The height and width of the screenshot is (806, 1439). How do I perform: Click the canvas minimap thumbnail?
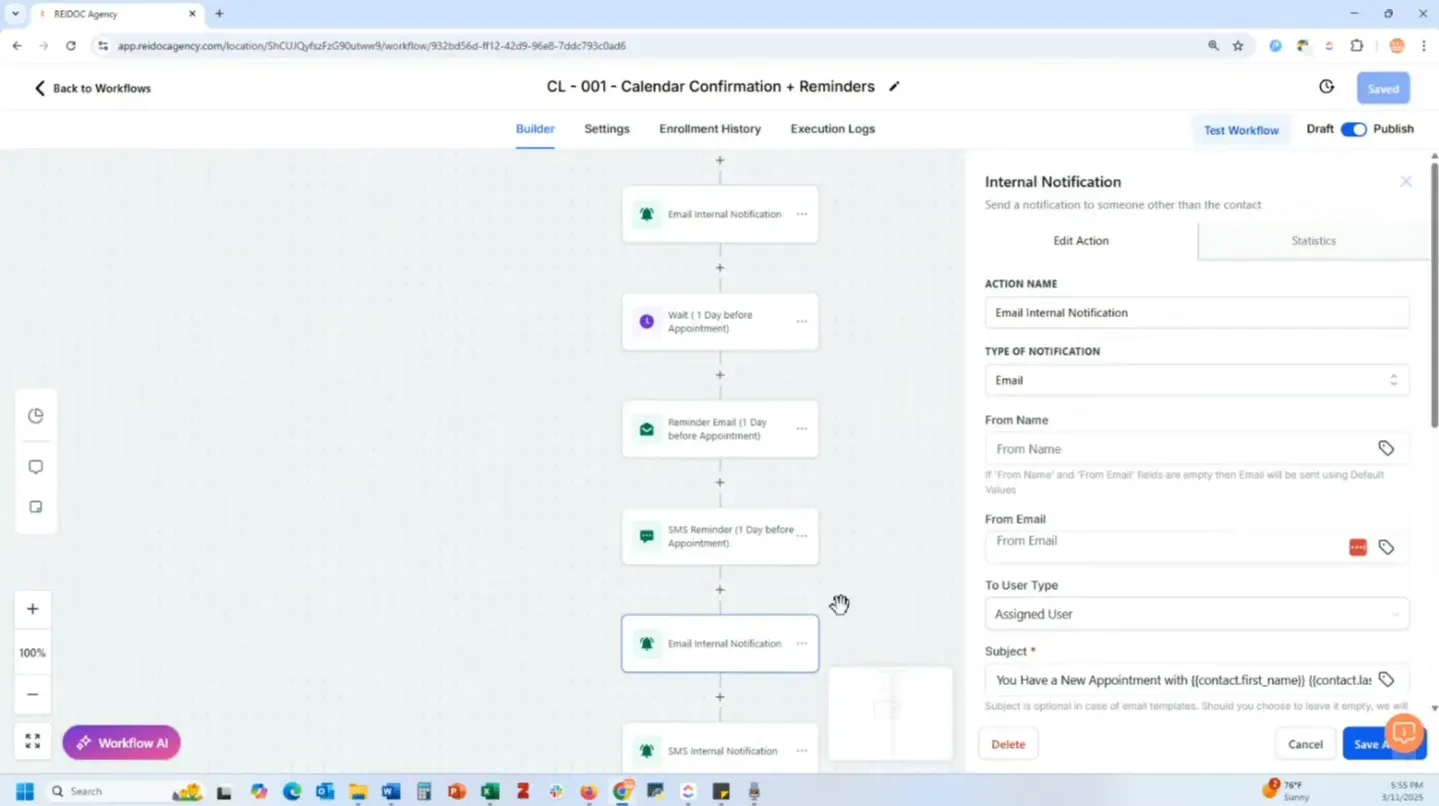pos(890,713)
